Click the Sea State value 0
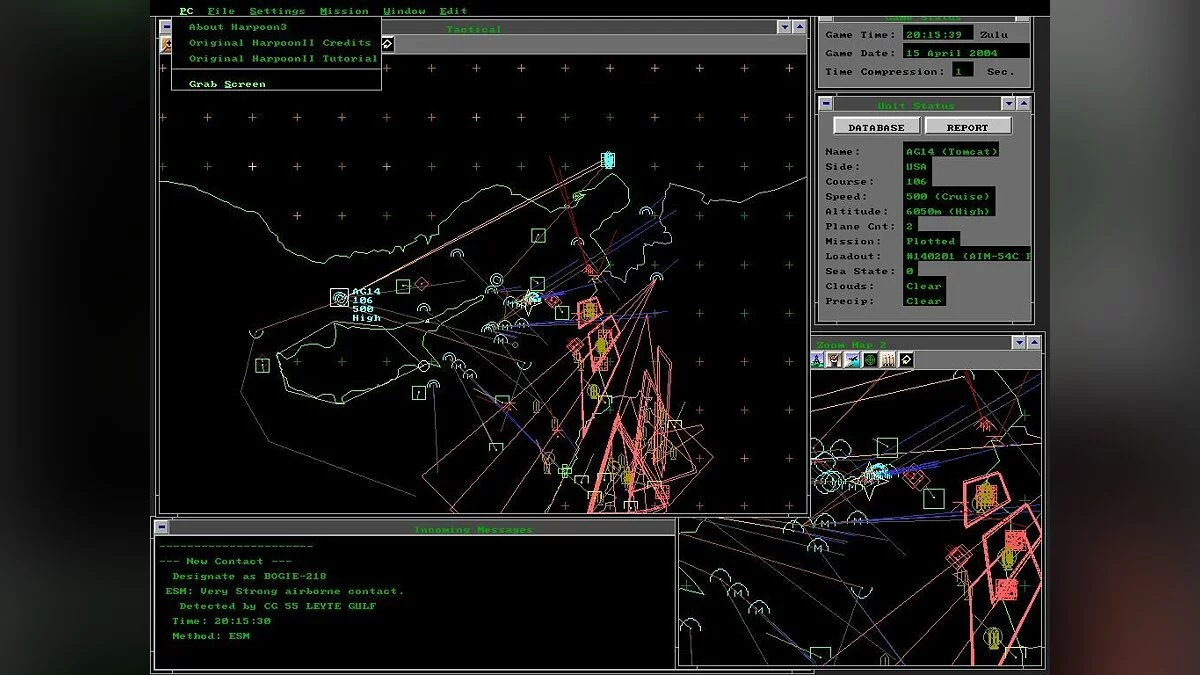 [x=910, y=271]
